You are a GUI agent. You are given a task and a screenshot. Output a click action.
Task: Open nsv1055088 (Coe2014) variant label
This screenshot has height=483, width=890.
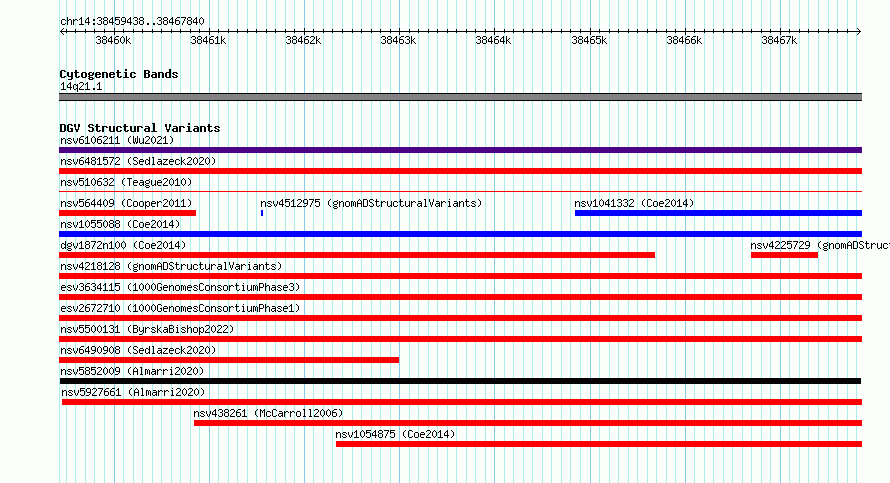(120, 224)
